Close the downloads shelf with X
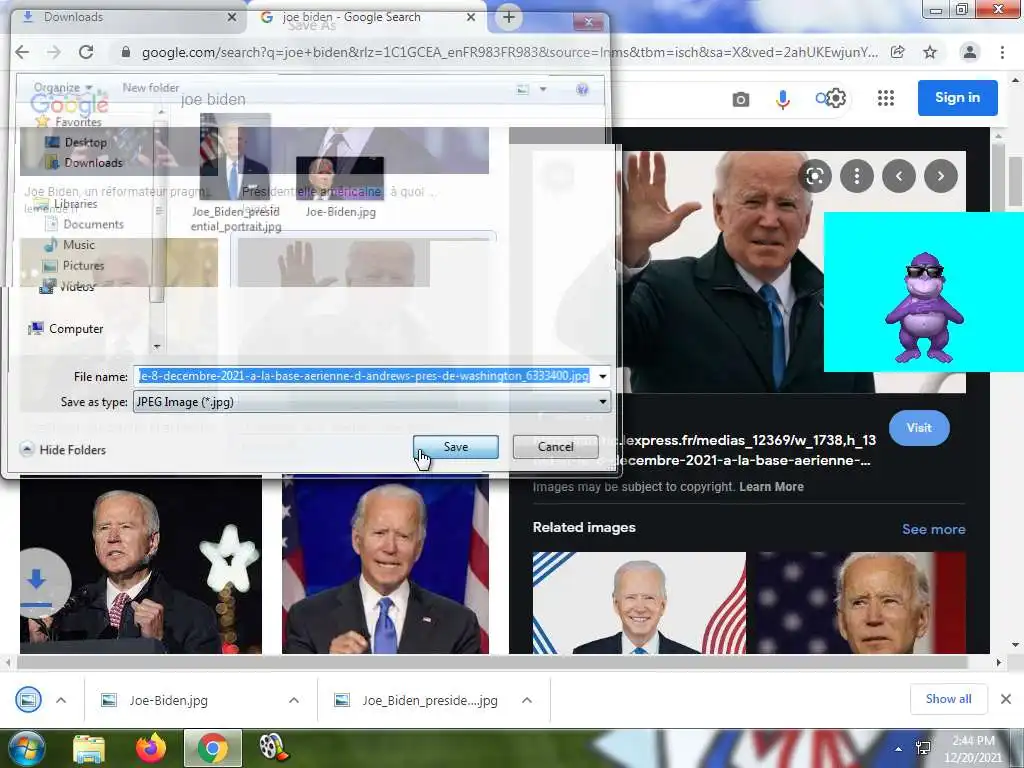Image resolution: width=1024 pixels, height=768 pixels. [1006, 699]
